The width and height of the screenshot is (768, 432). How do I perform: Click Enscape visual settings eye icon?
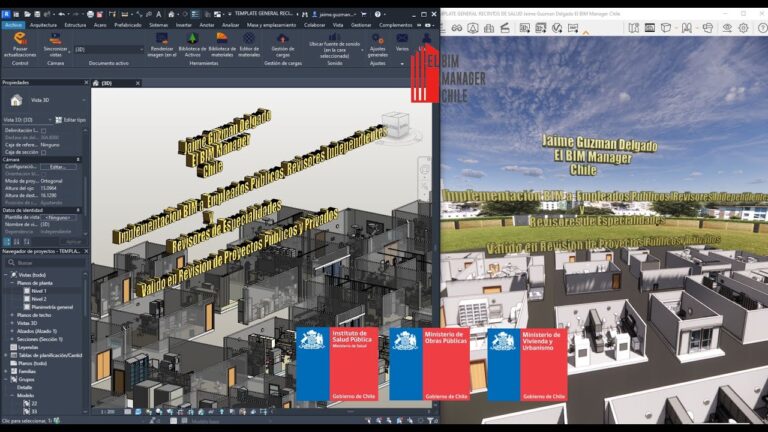pyautogui.click(x=727, y=28)
